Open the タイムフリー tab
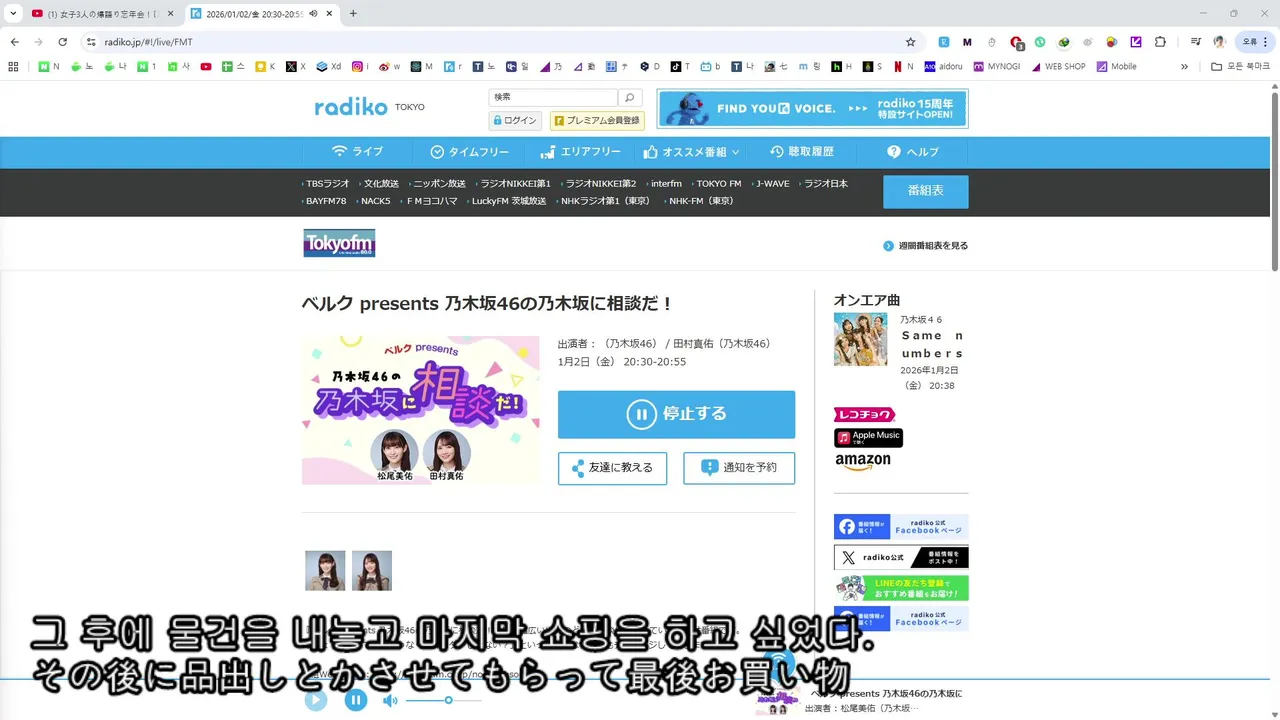The height and width of the screenshot is (720, 1280). pos(469,152)
